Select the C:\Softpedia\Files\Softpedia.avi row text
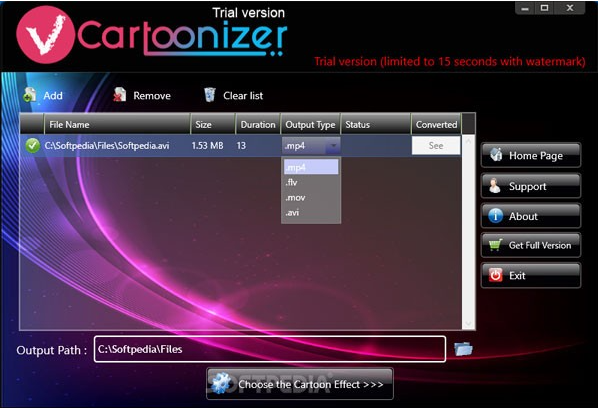Screen dimensions: 598x408 click(107, 146)
